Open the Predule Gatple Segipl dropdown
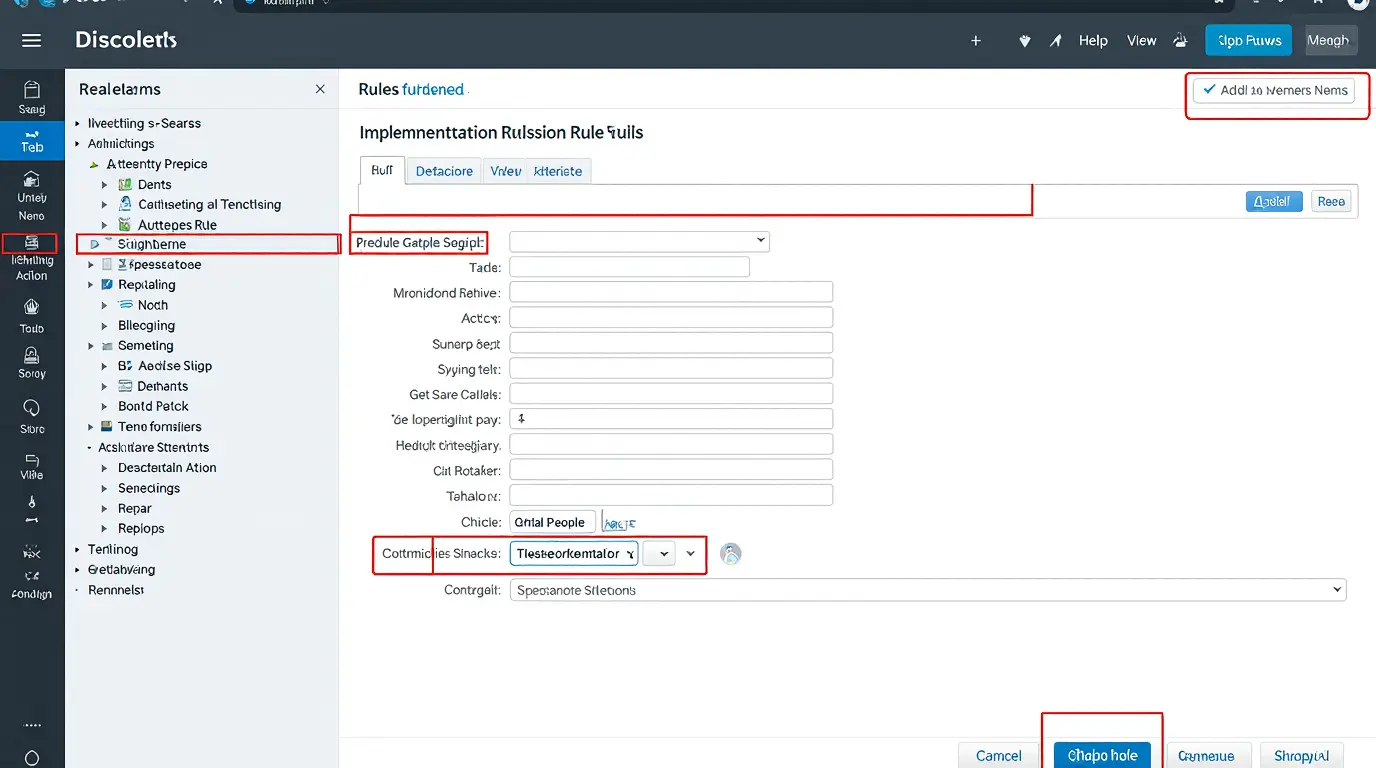1376x768 pixels. pyautogui.click(x=639, y=241)
